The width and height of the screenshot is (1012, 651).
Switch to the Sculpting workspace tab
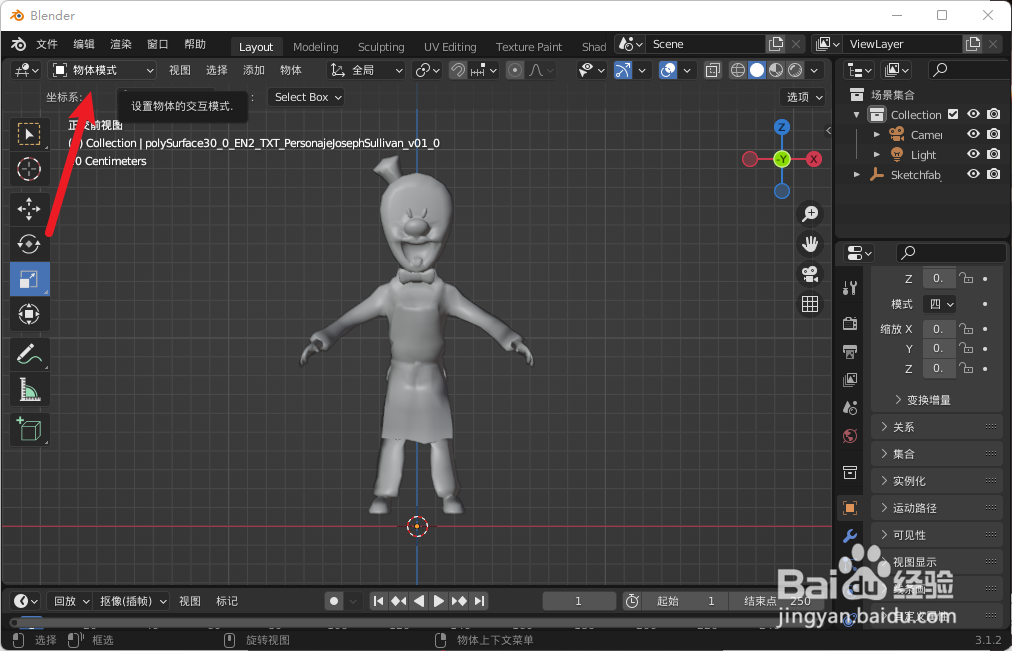pos(381,46)
